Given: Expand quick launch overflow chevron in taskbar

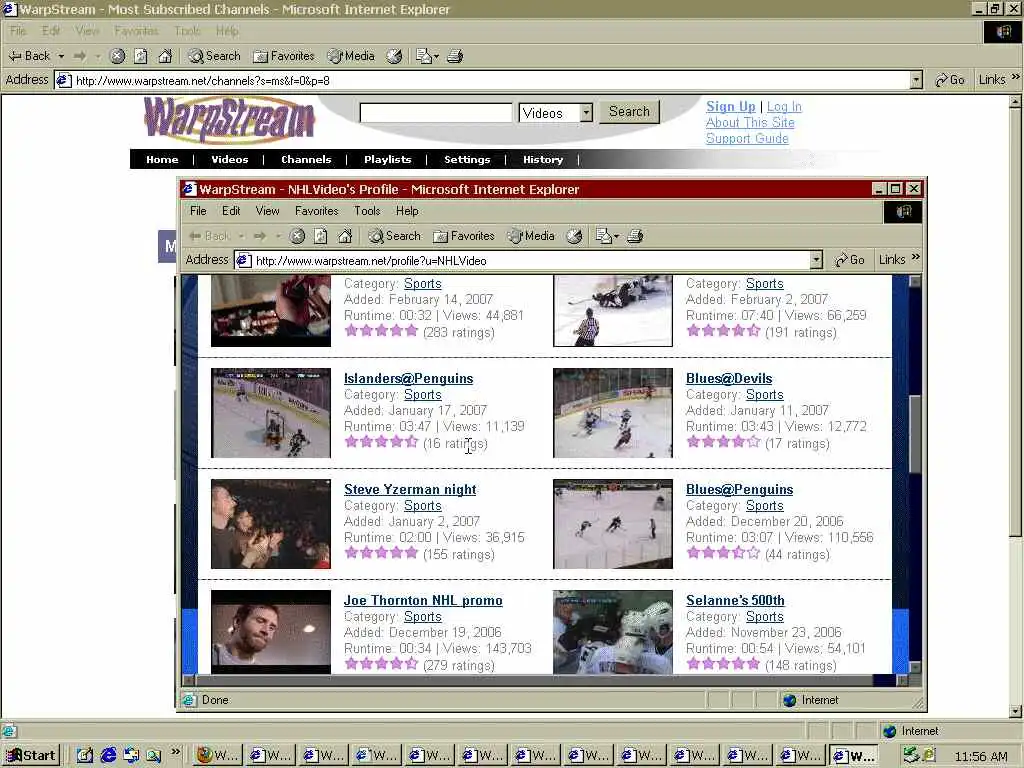Looking at the screenshot, I should 176,752.
